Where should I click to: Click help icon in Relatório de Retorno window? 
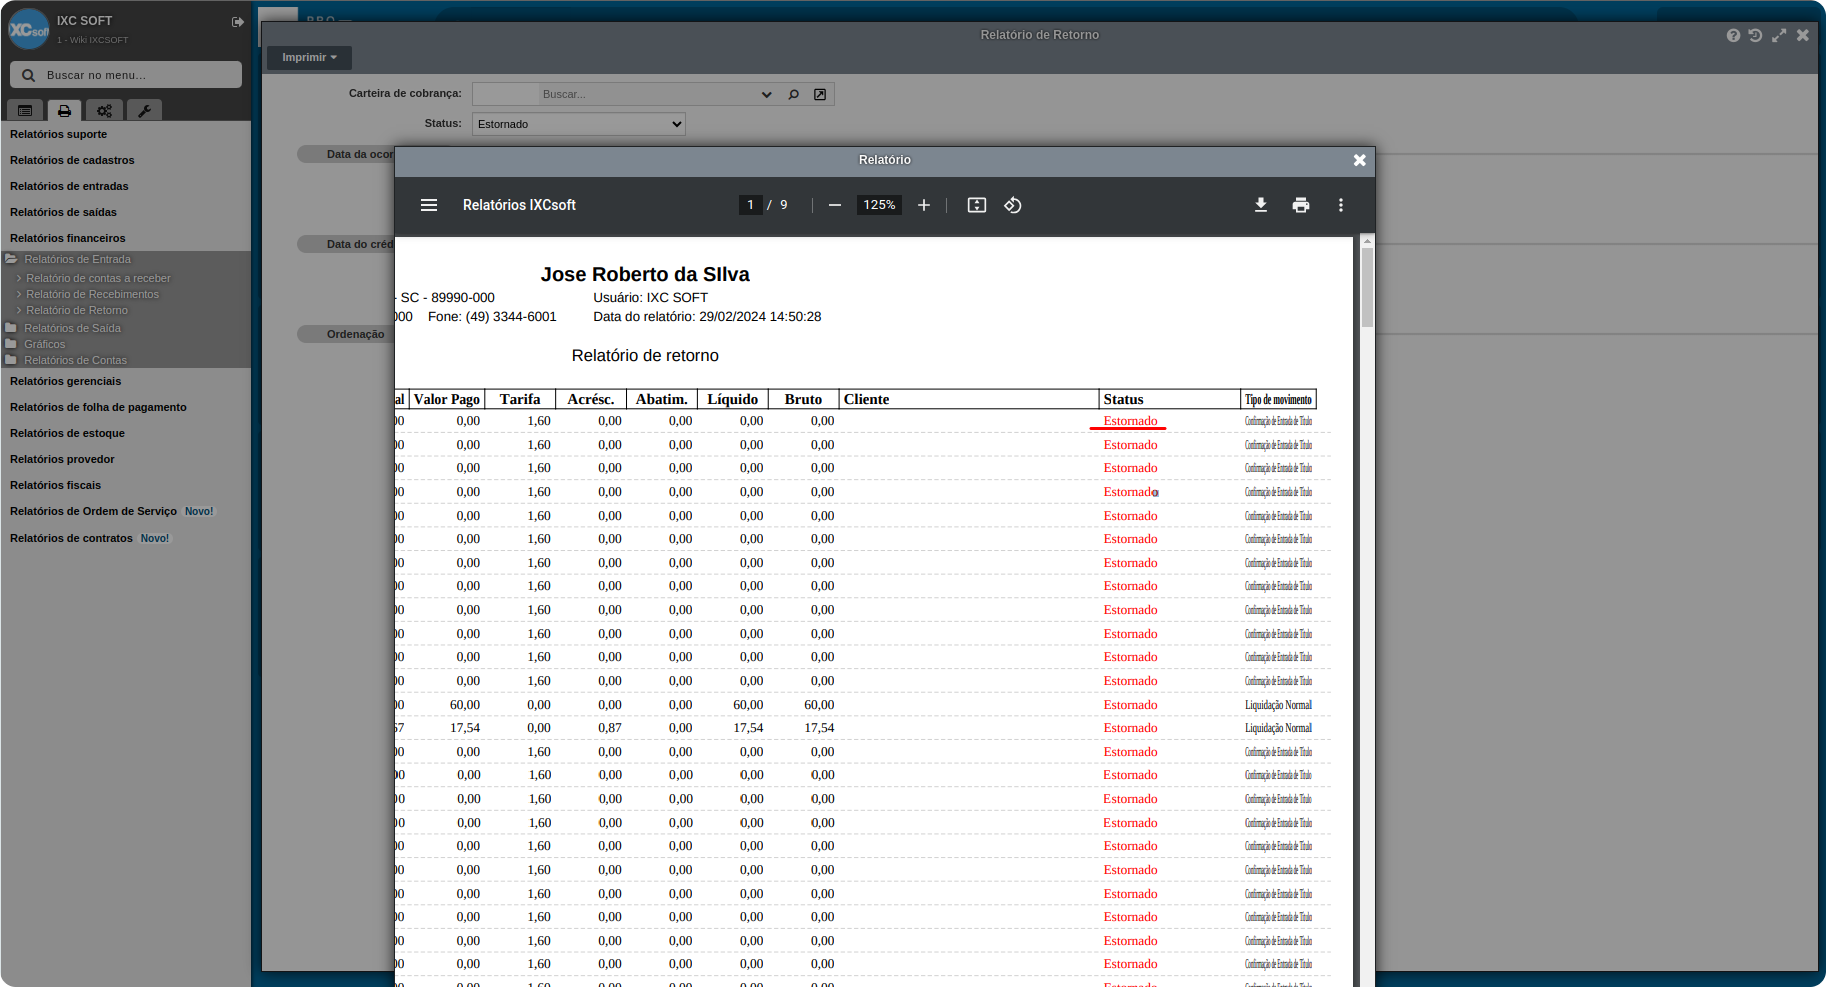[1733, 35]
